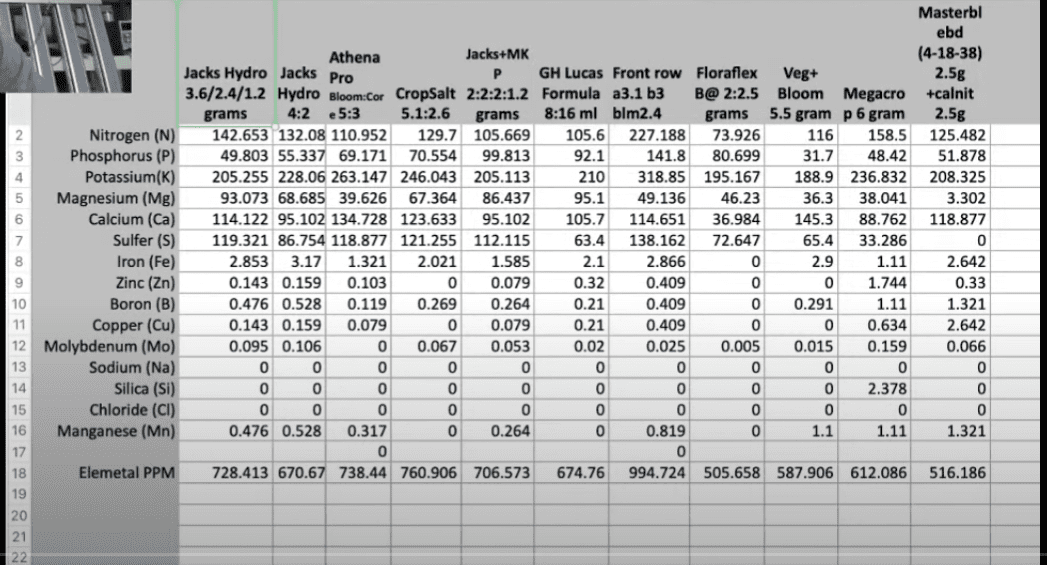Click the Molybdenum (Mo) row label
This screenshot has width=1047, height=565.
110,347
